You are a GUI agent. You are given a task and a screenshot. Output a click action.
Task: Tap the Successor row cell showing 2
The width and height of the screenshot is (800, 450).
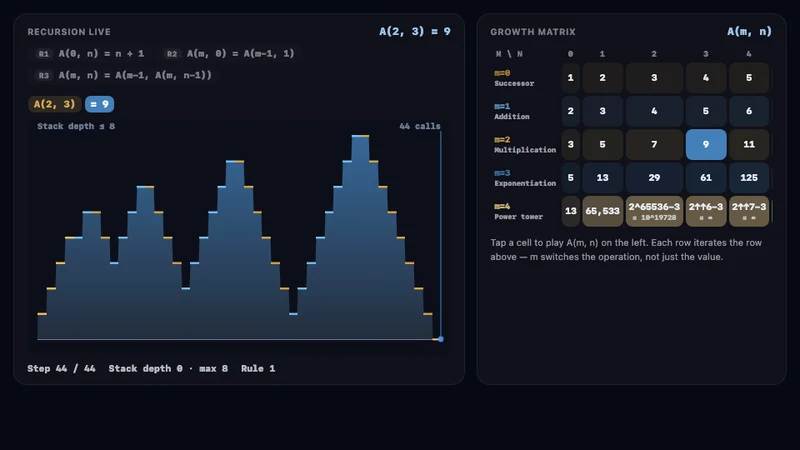point(603,78)
